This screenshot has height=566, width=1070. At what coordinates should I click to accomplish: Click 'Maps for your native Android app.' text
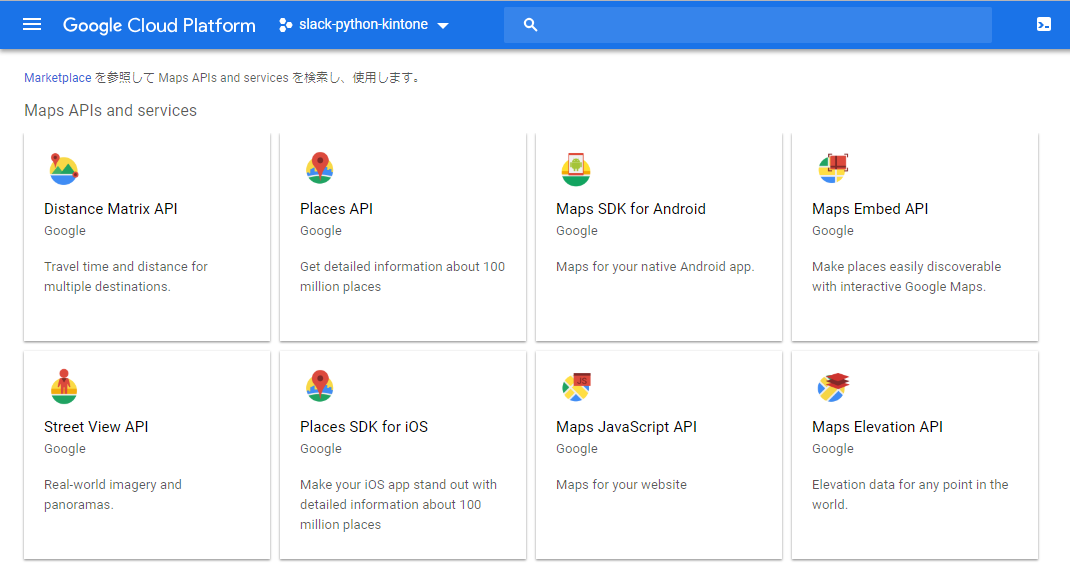coord(655,267)
